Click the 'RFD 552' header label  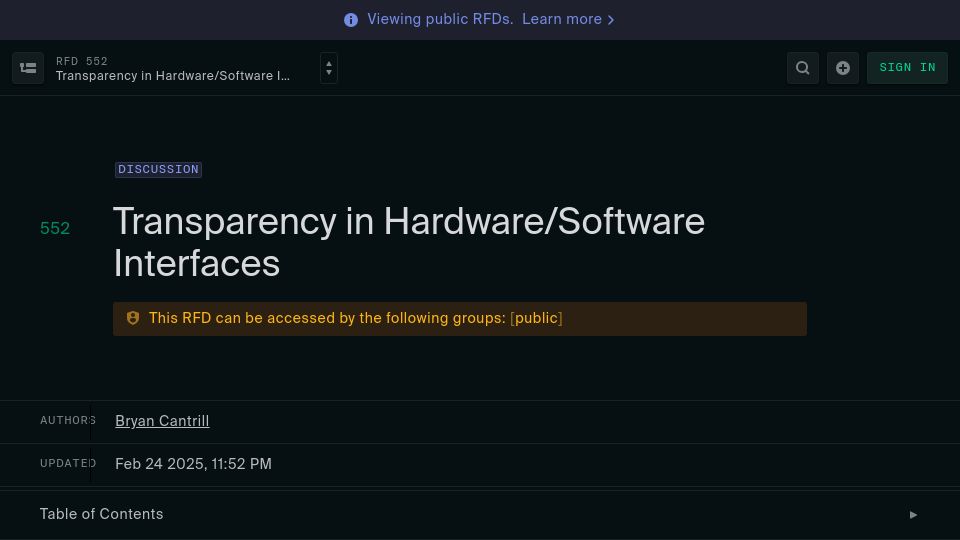(x=81, y=61)
